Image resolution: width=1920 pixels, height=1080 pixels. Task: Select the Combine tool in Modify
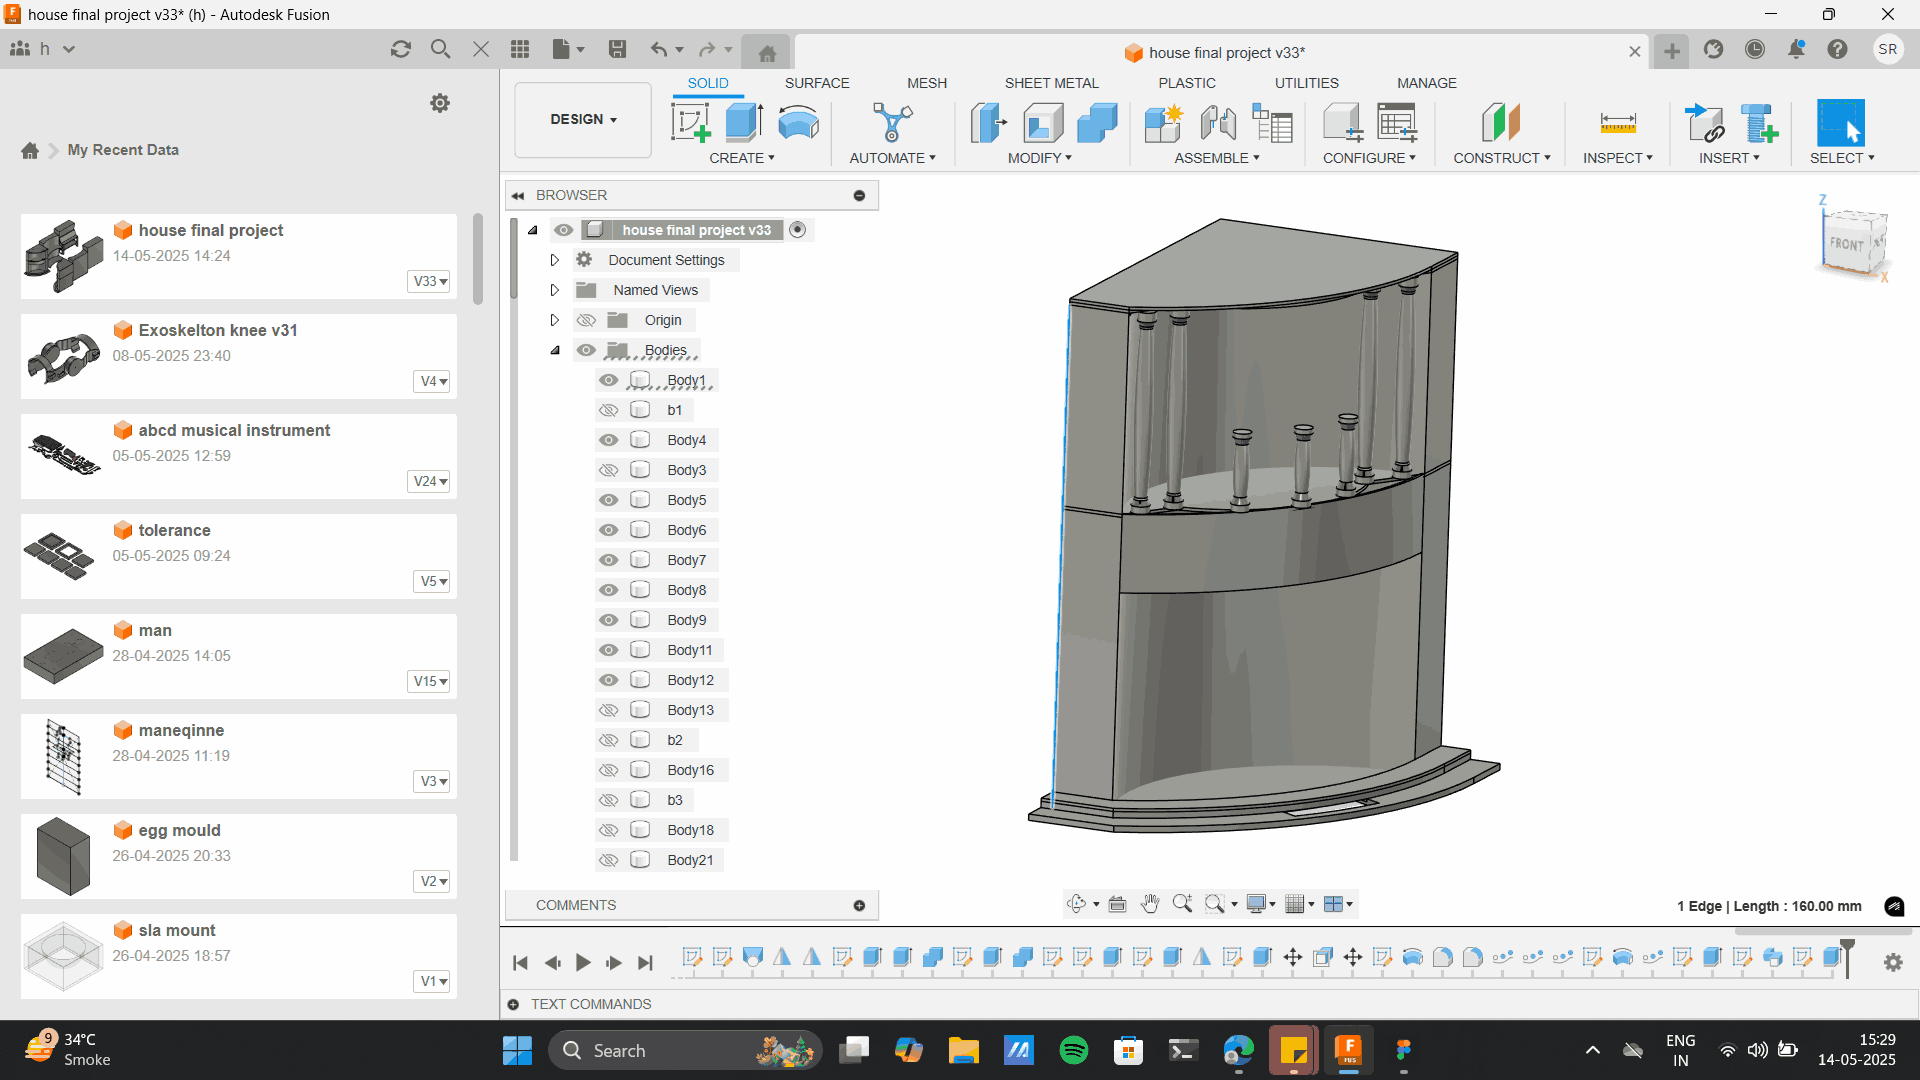click(x=1097, y=123)
